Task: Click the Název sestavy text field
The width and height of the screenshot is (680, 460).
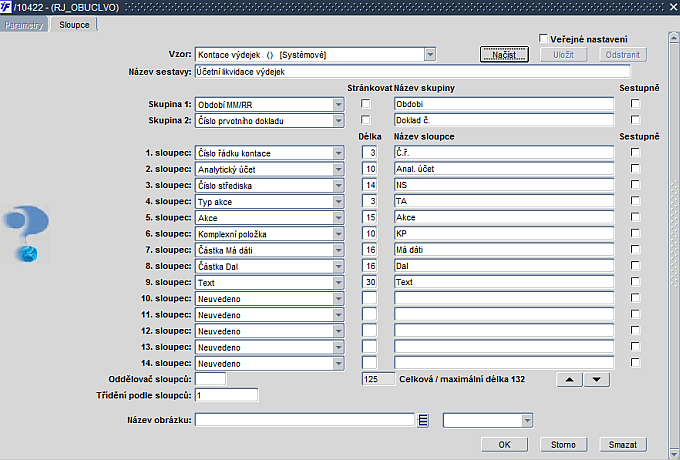Action: pos(412,72)
